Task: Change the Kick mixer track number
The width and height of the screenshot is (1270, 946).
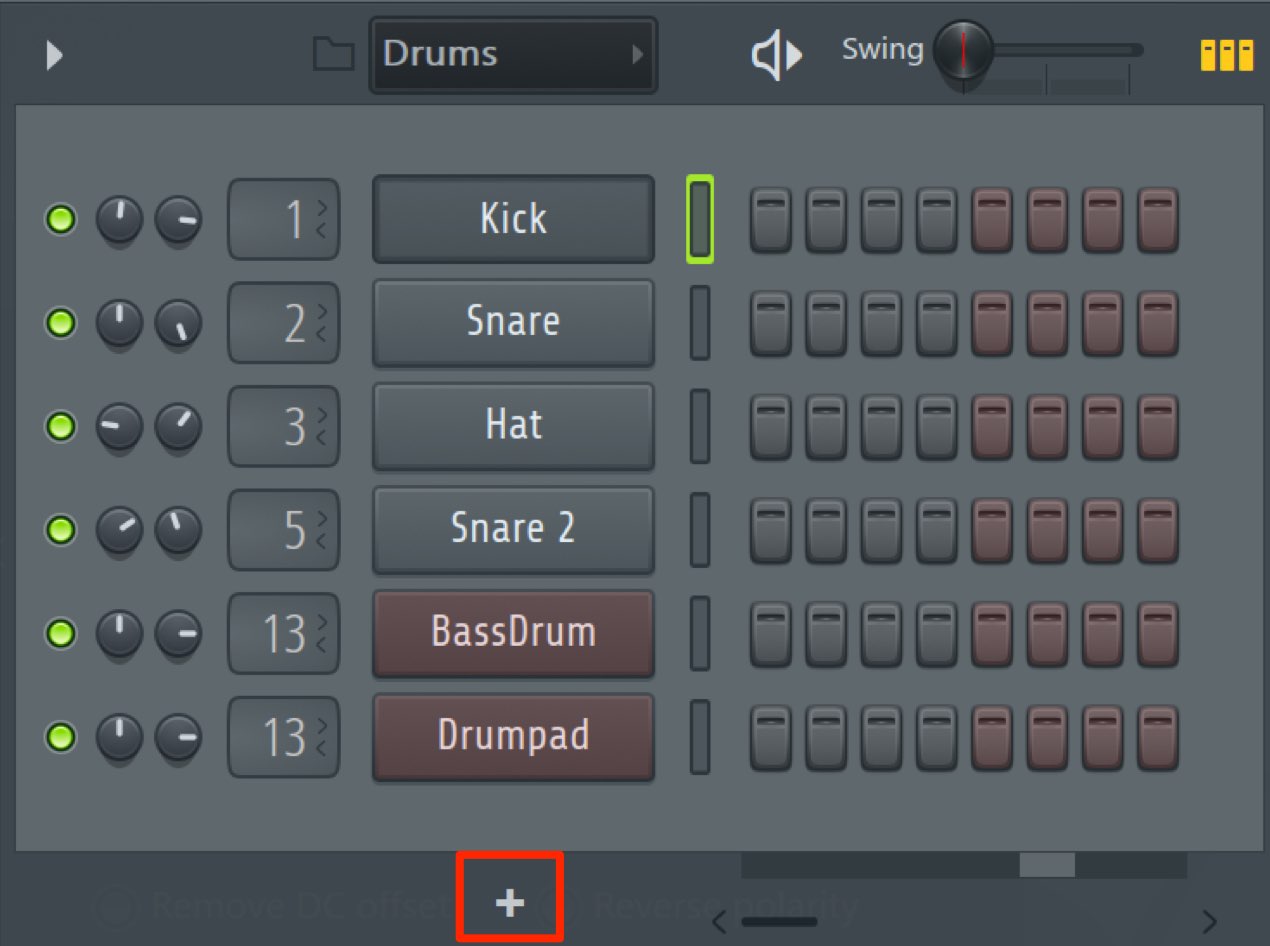Action: 284,219
